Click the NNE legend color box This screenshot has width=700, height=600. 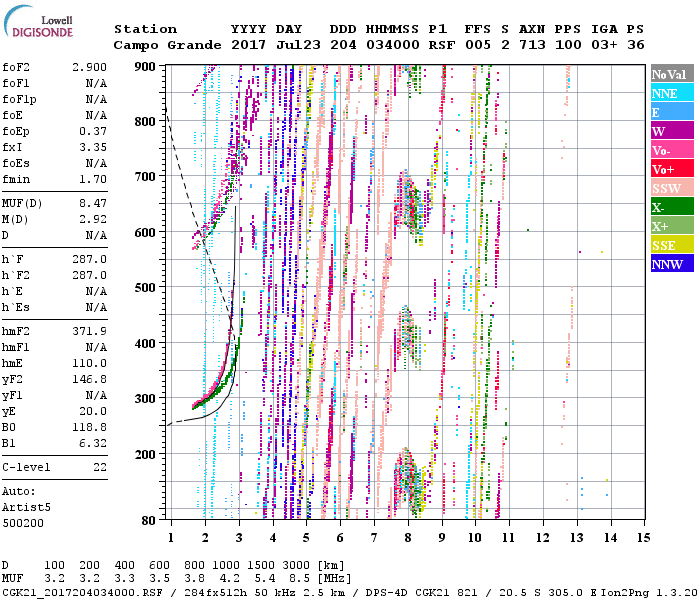(x=672, y=93)
